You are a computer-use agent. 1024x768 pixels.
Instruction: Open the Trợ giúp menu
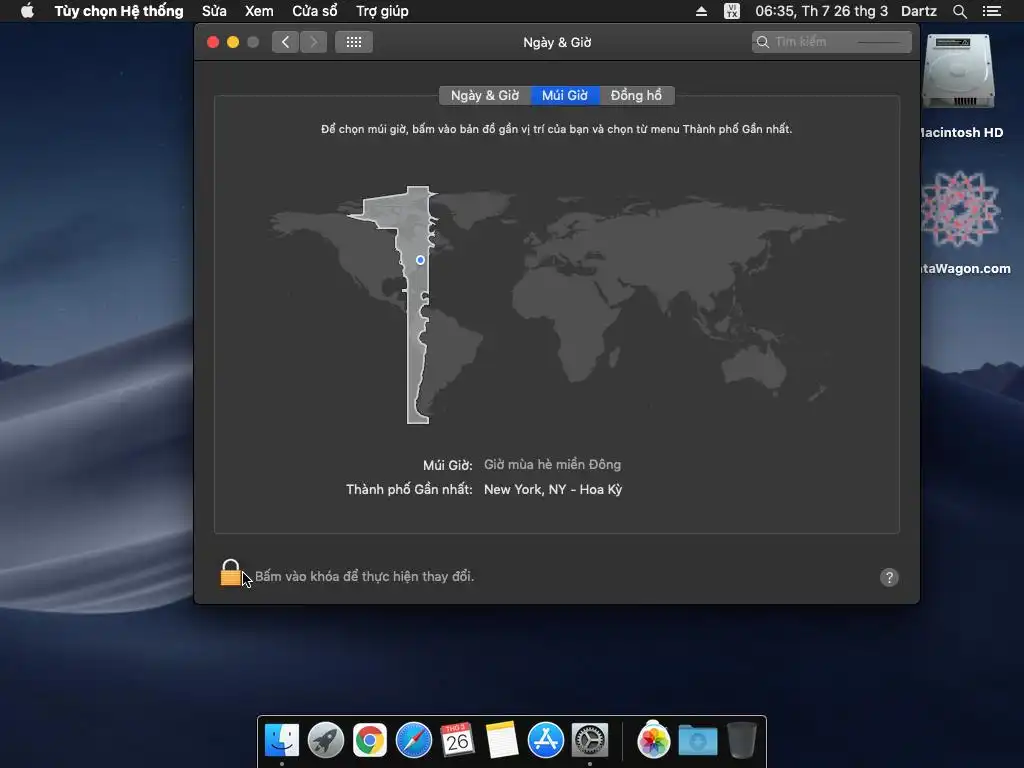382,11
